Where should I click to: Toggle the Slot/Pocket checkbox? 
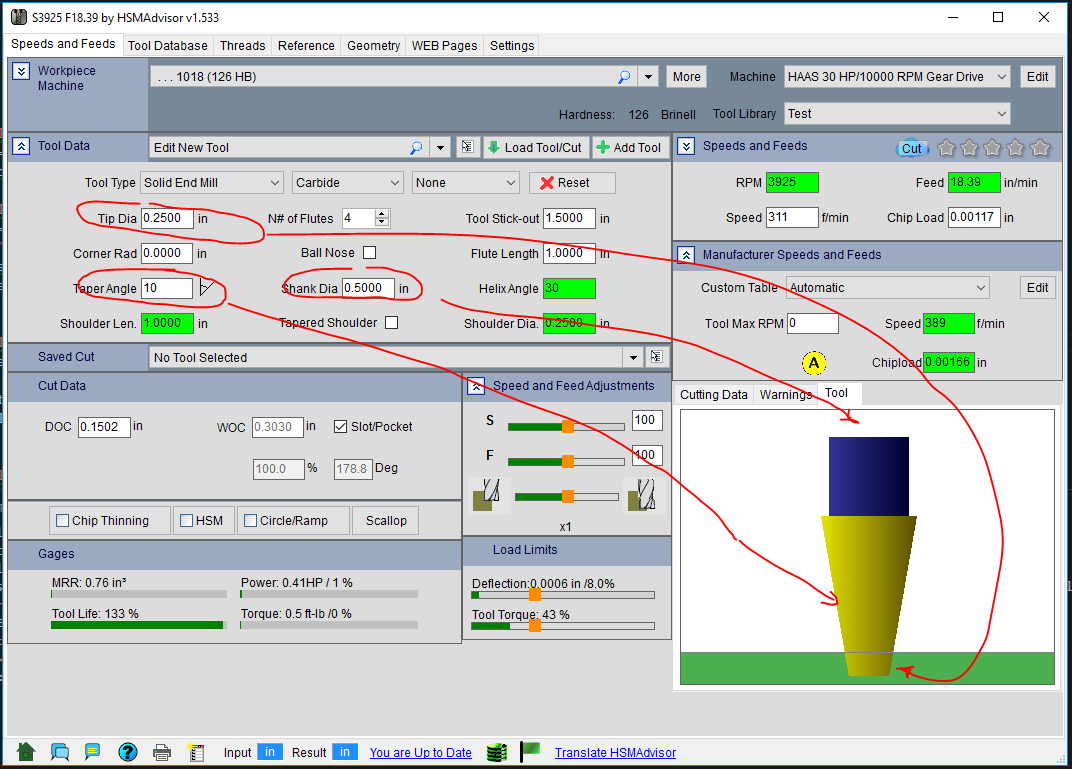click(x=340, y=426)
